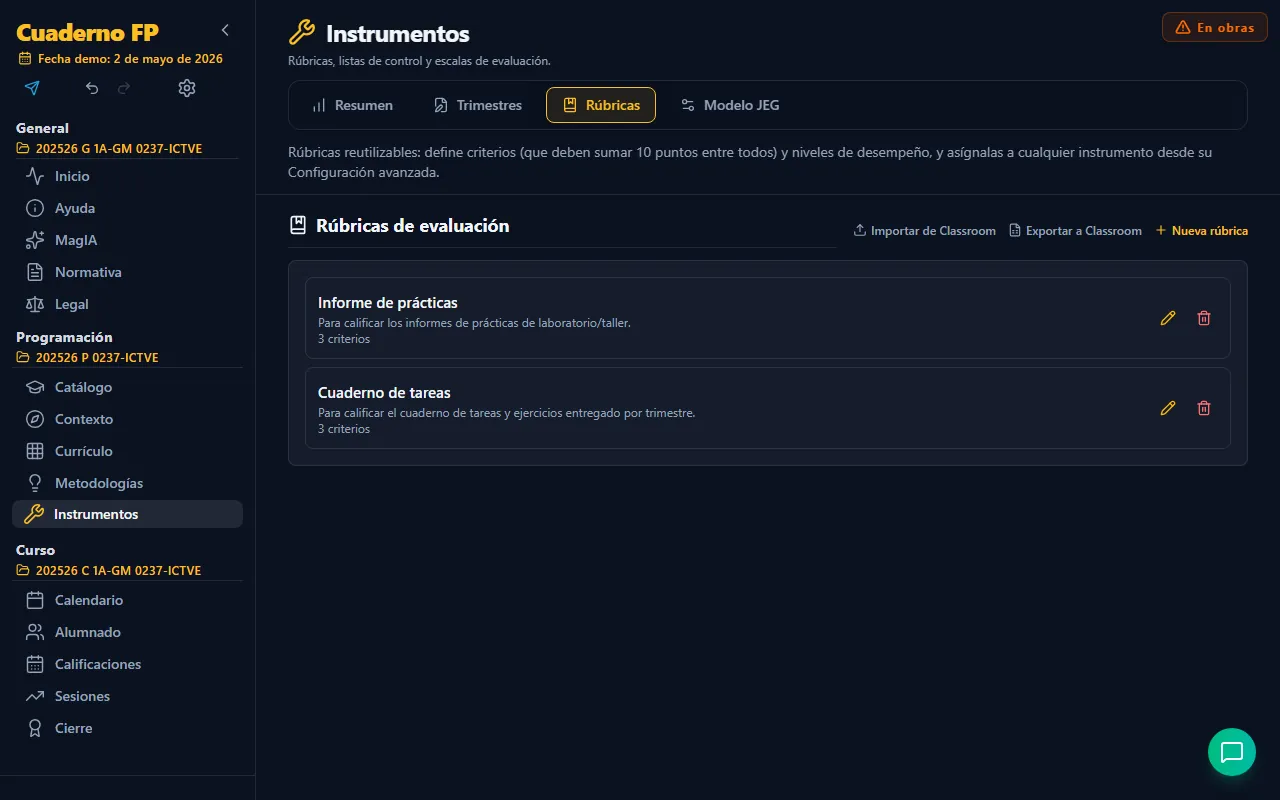Click the redo arrow icon
The width and height of the screenshot is (1280, 800).
pos(124,88)
